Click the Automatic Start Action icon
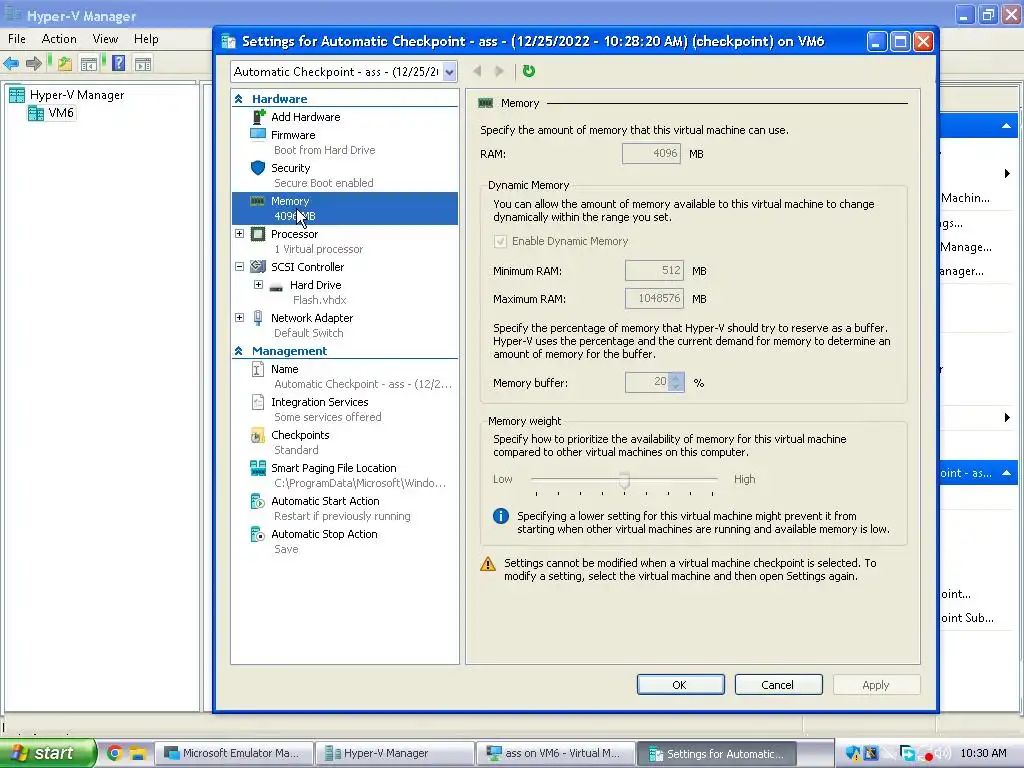This screenshot has height=768, width=1024. 258,501
